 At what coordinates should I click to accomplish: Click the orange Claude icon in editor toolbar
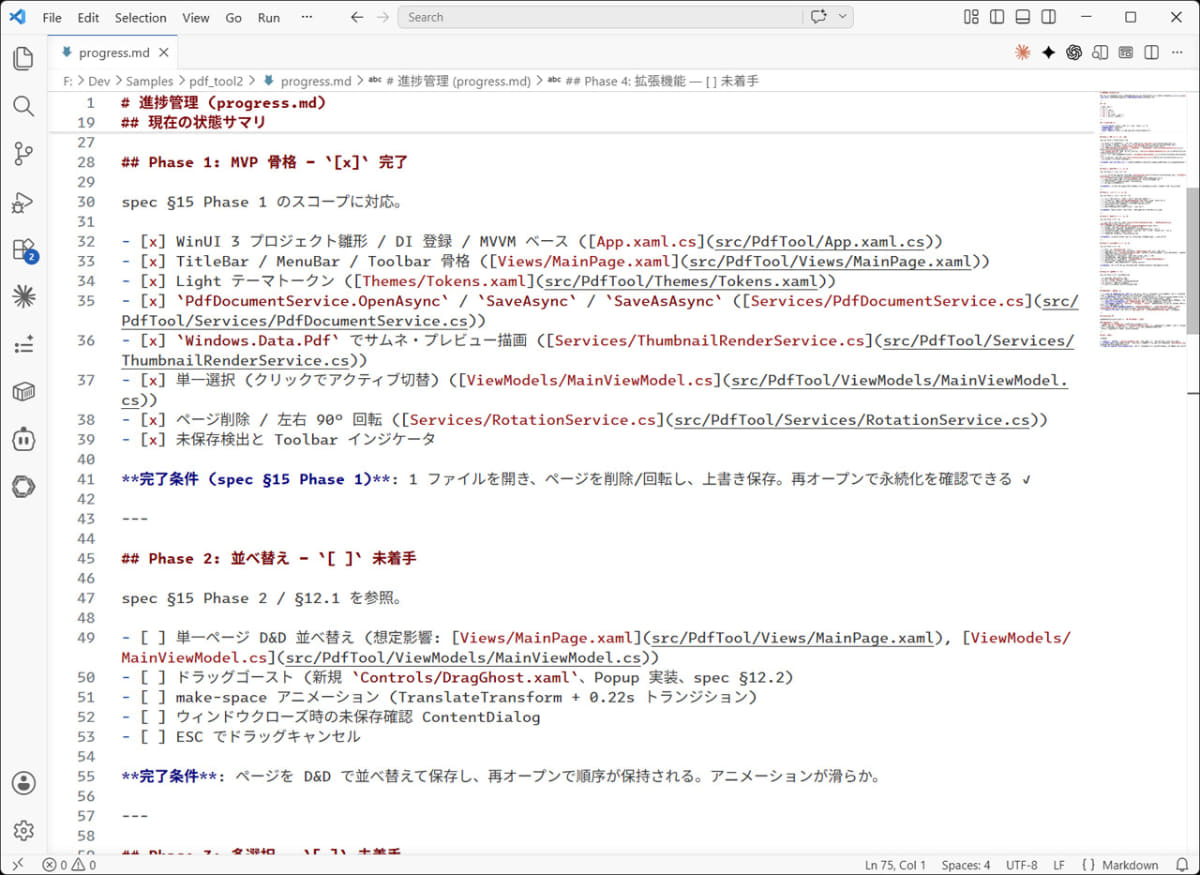coord(1022,52)
